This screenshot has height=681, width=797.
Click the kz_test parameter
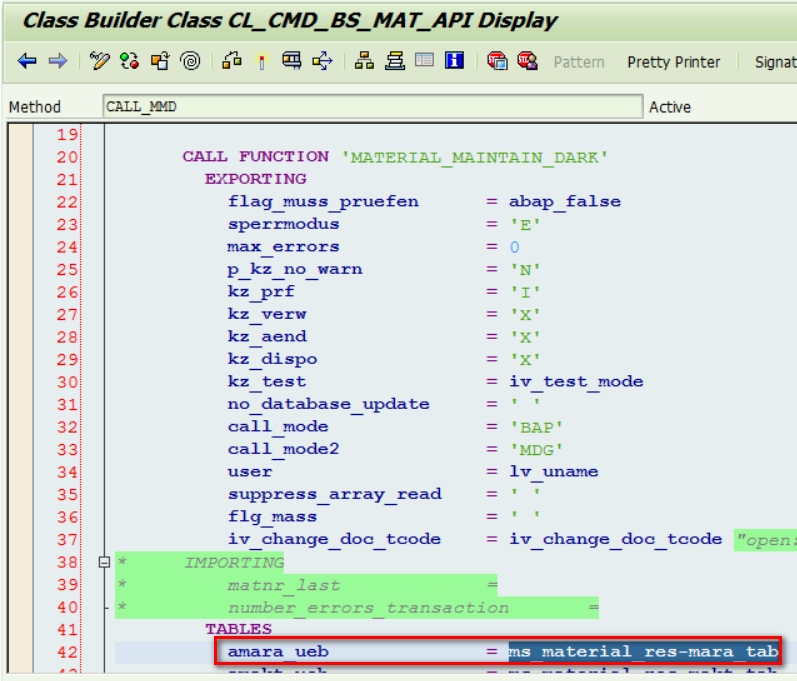(x=267, y=382)
